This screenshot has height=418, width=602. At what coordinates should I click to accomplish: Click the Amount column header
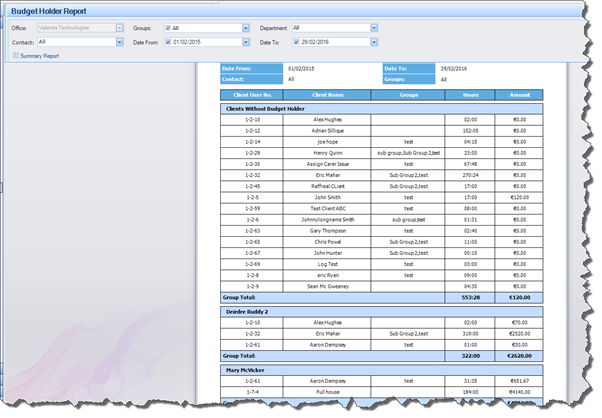pos(519,95)
